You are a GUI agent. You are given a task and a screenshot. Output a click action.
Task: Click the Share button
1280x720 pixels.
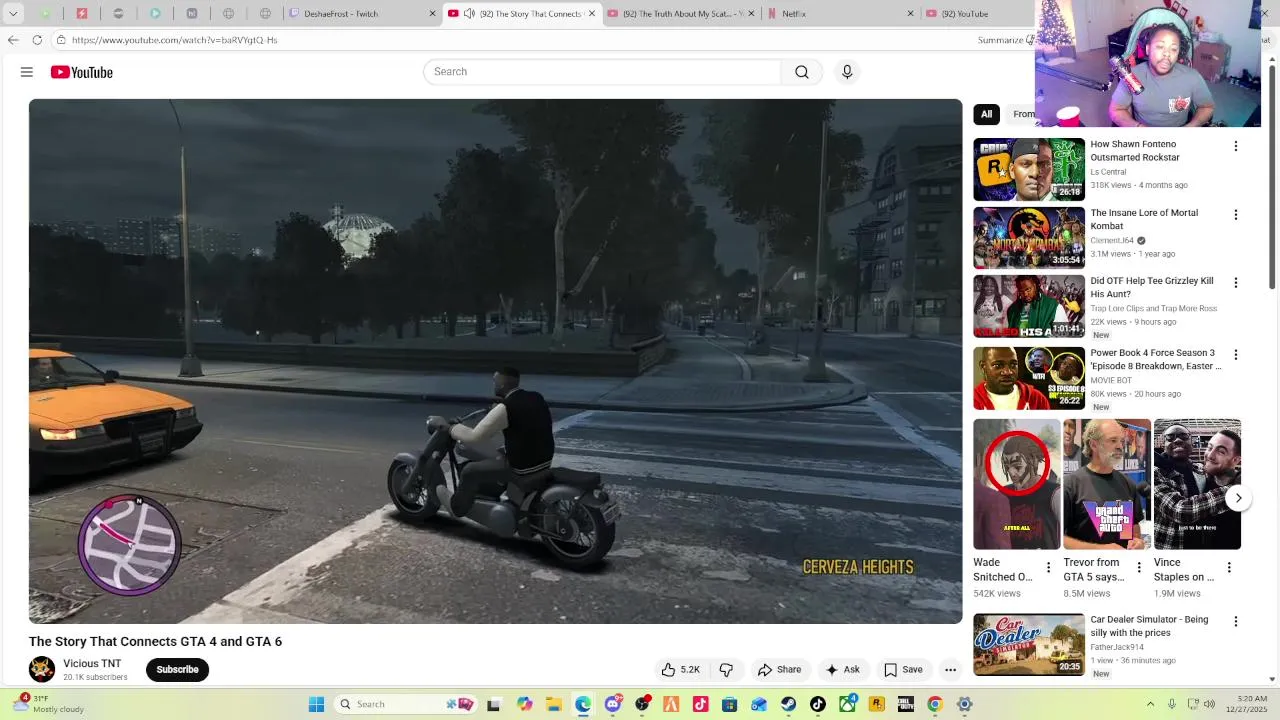779,670
